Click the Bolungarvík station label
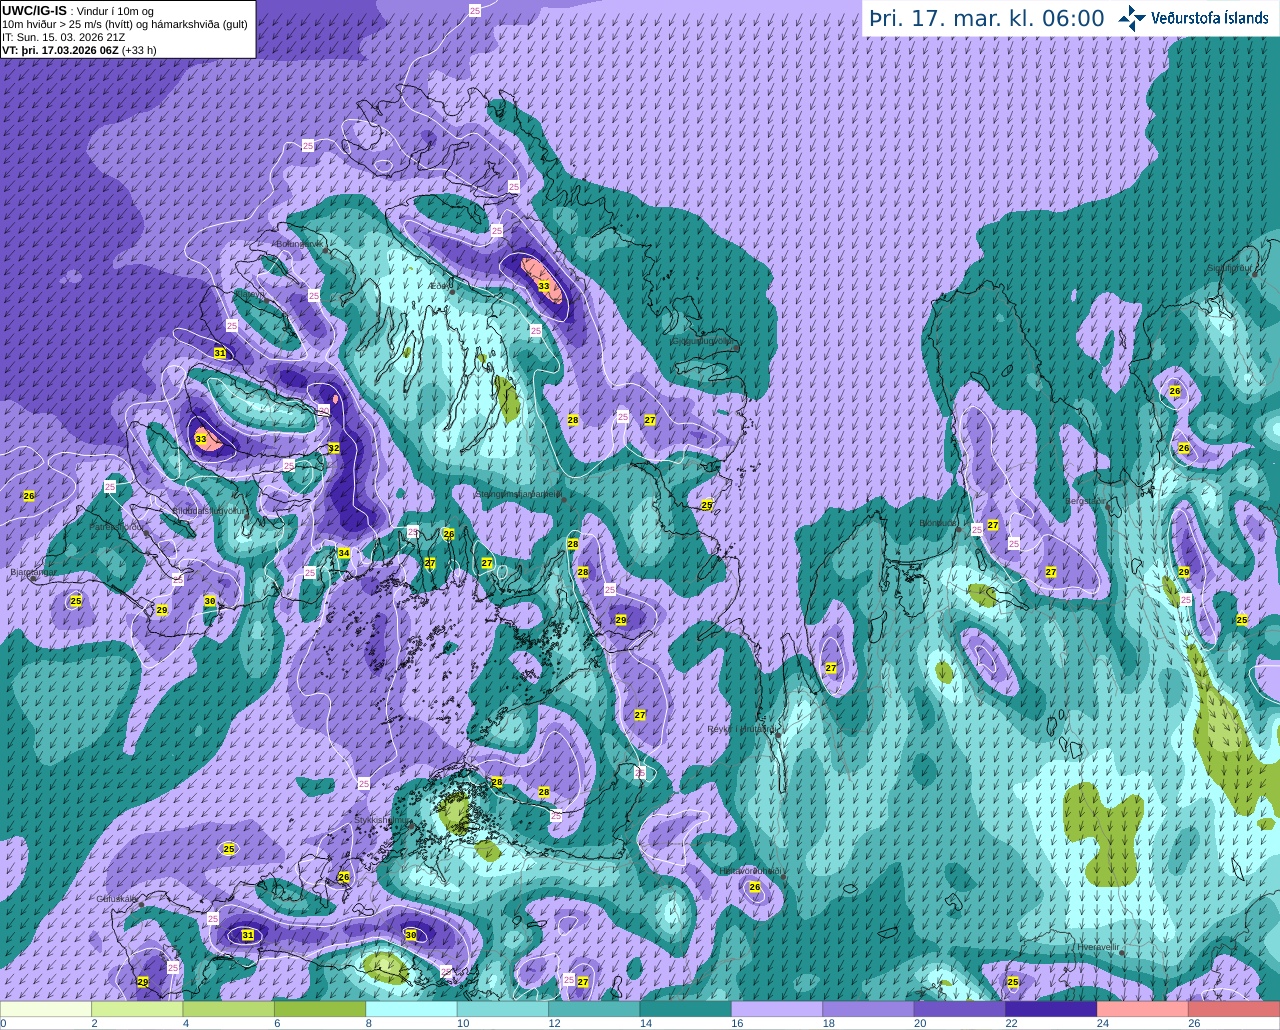This screenshot has height=1030, width=1280. (x=299, y=243)
